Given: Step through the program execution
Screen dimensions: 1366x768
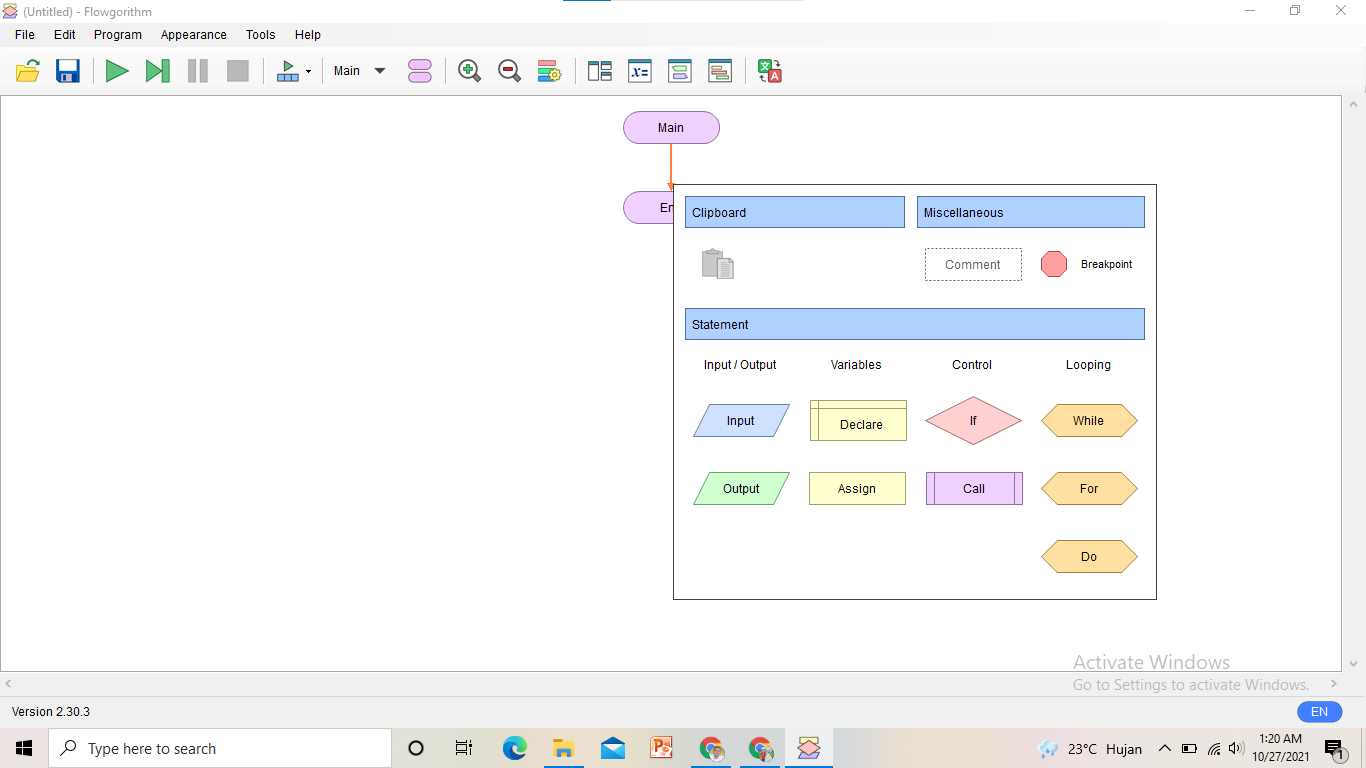Looking at the screenshot, I should tap(157, 70).
